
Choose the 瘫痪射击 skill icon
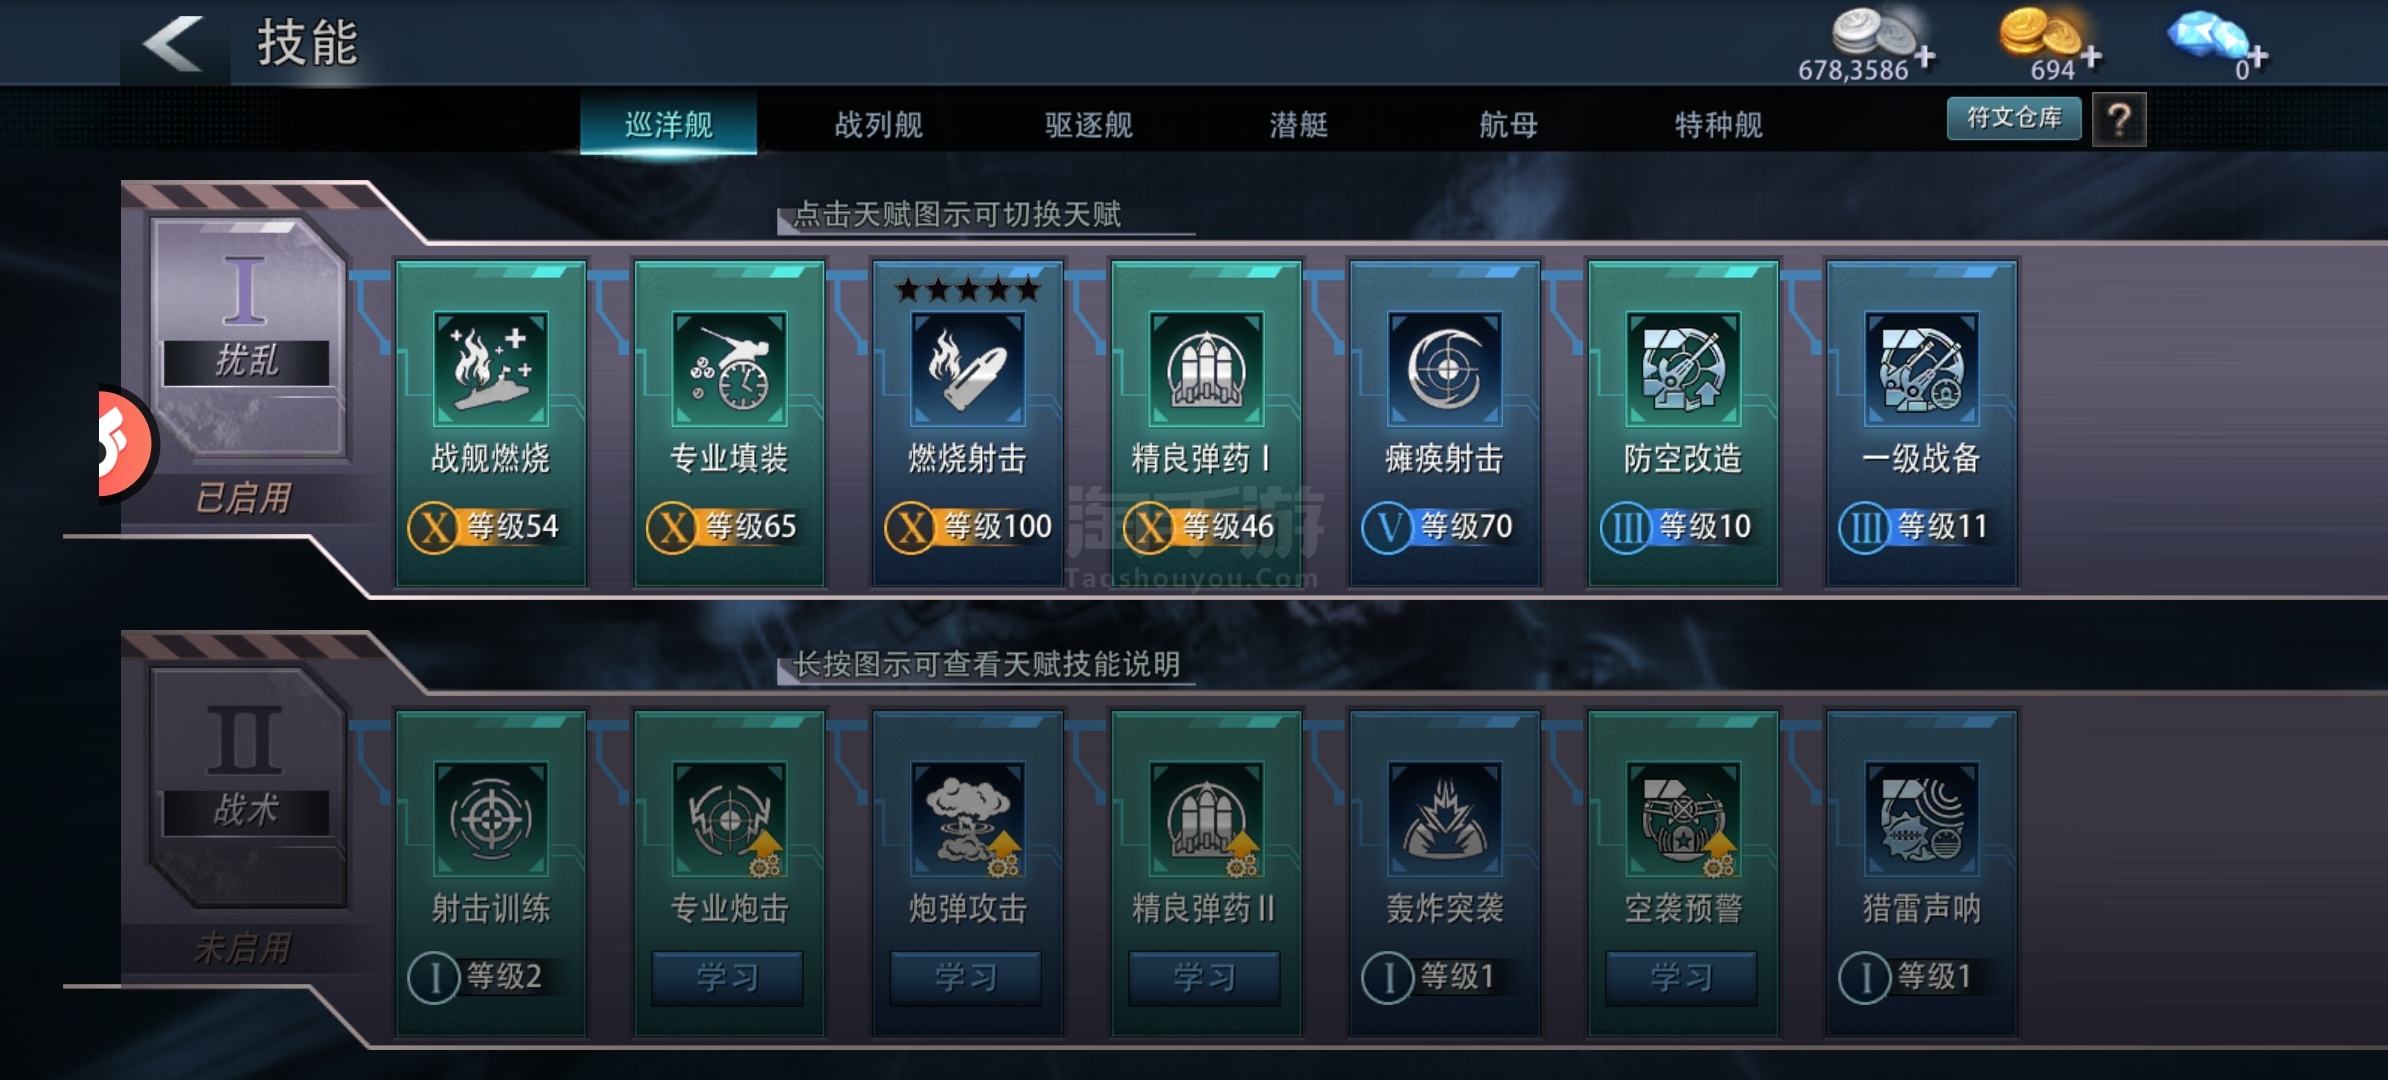coord(1444,369)
